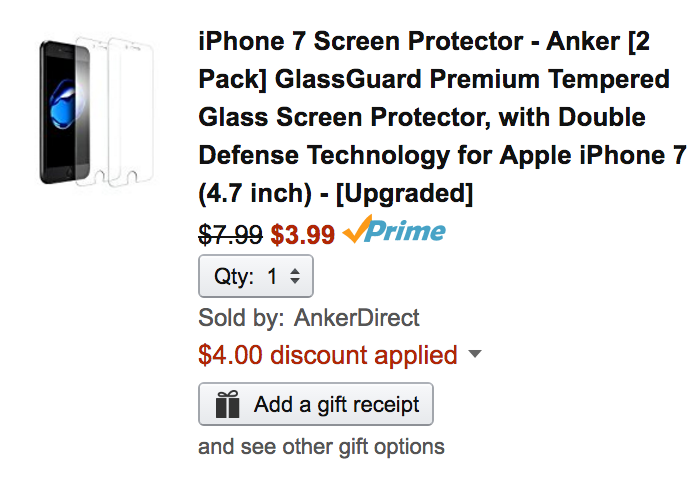
Task: Click "and see other gift options" text
Action: (321, 446)
